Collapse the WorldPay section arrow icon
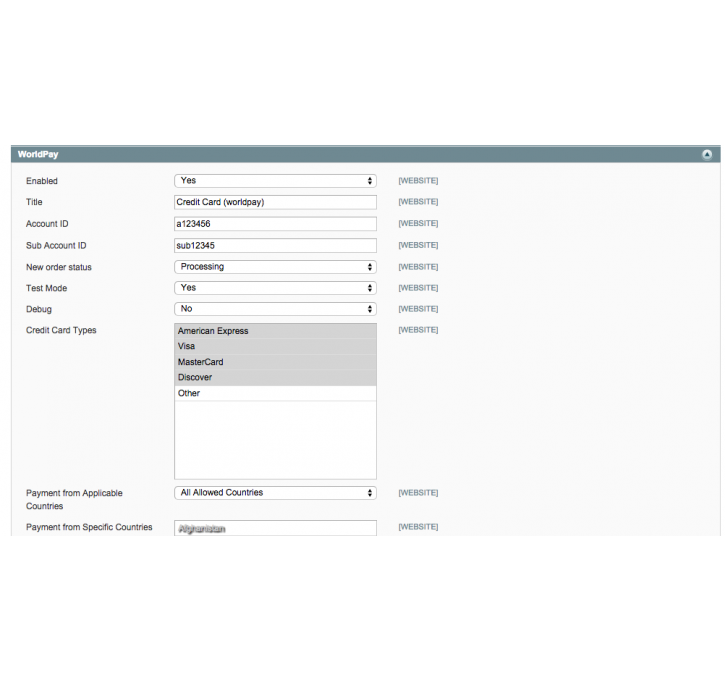This screenshot has width=725, height=680. (x=707, y=154)
